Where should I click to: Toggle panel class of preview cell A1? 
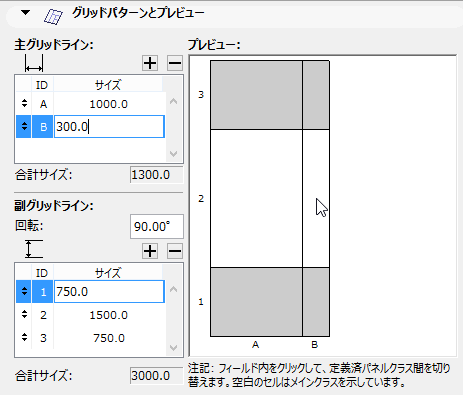pyautogui.click(x=256, y=302)
